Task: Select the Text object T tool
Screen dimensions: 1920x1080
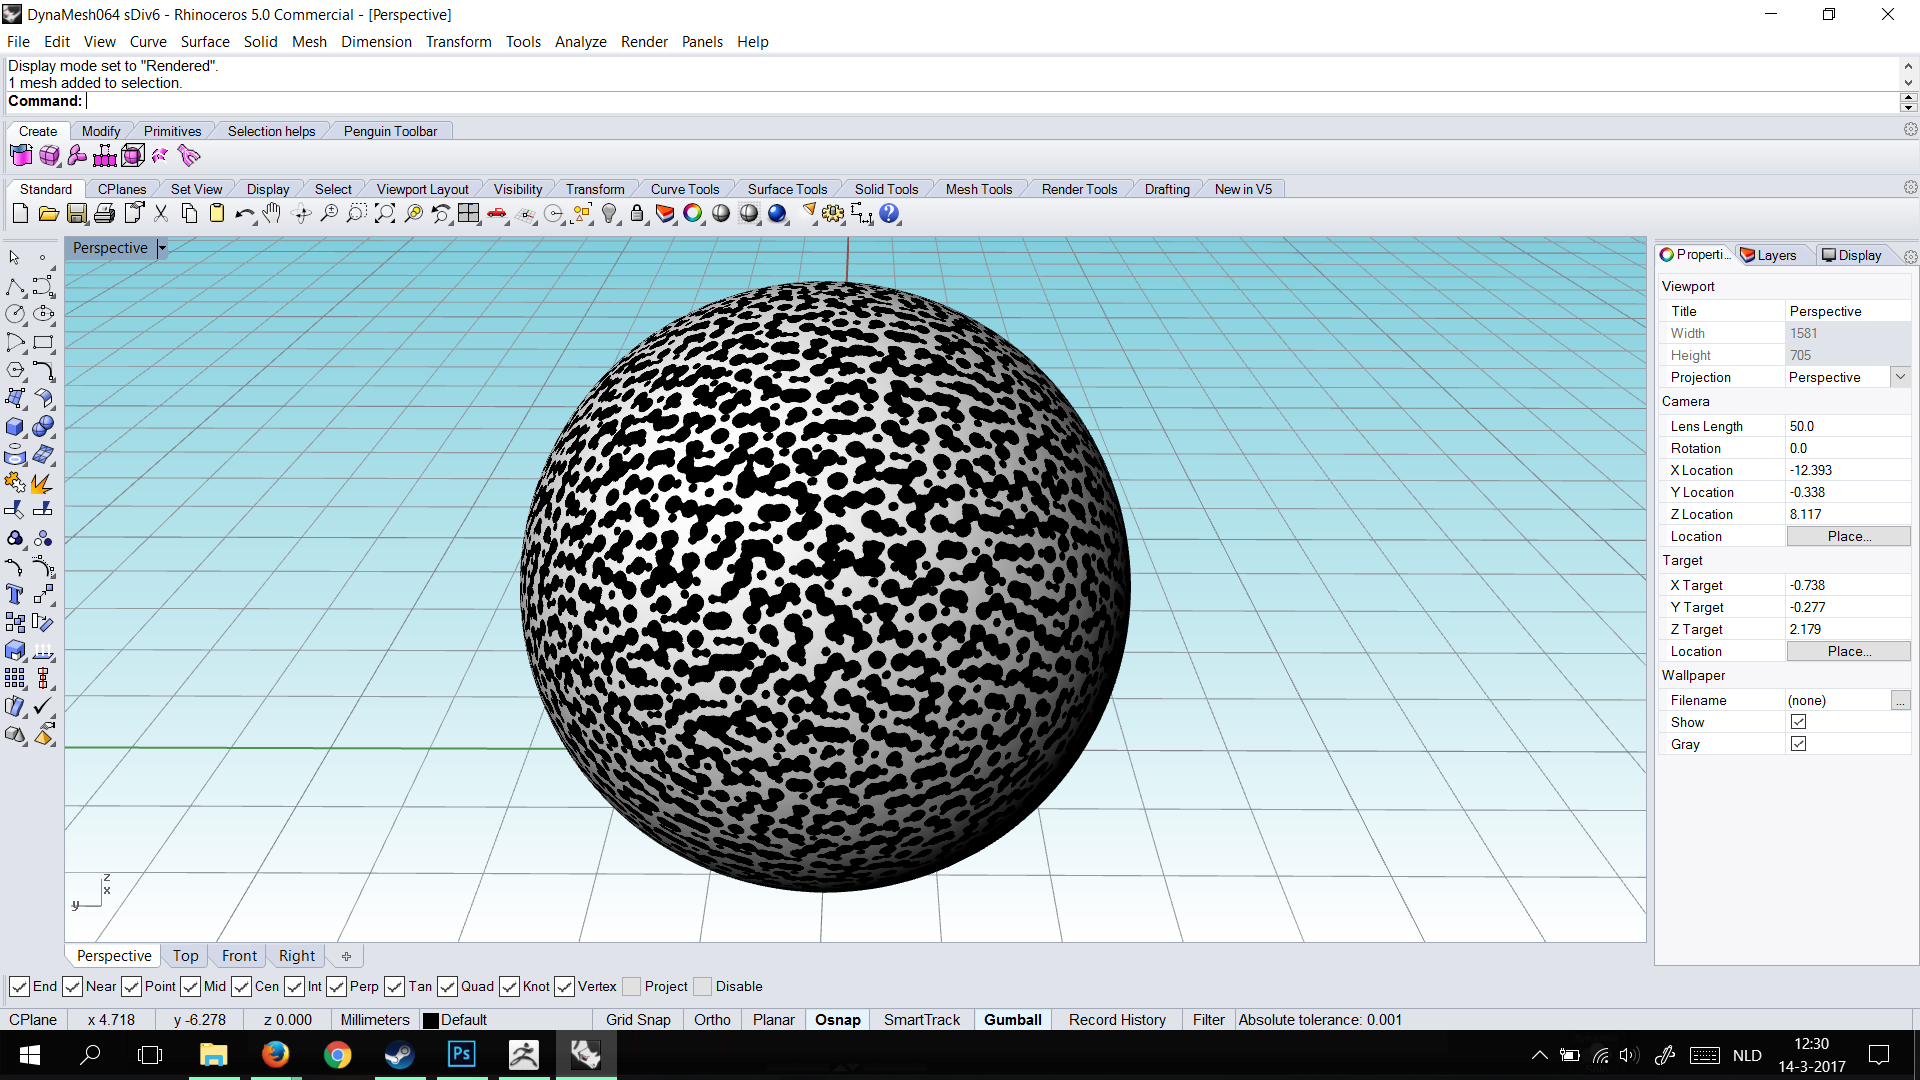Action: tap(15, 594)
